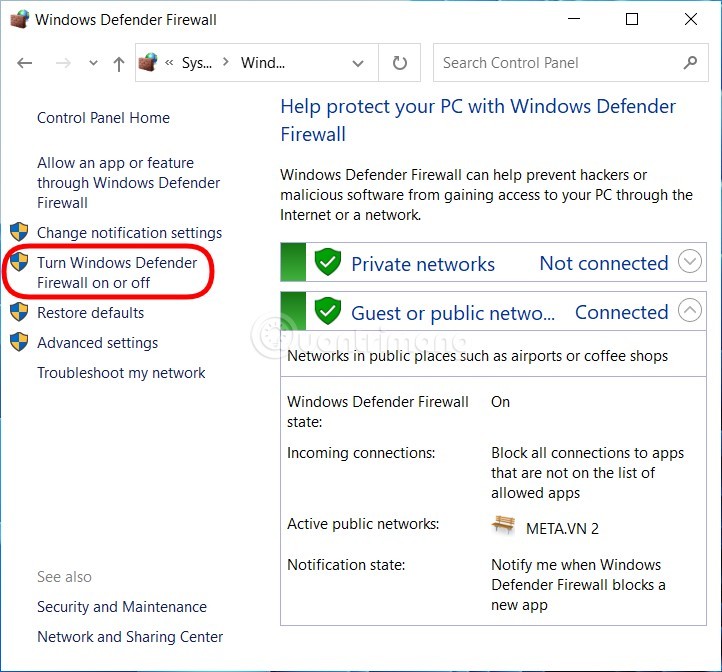The height and width of the screenshot is (672, 722).
Task: Open the recent locations dropdown arrow
Action: (x=93, y=63)
